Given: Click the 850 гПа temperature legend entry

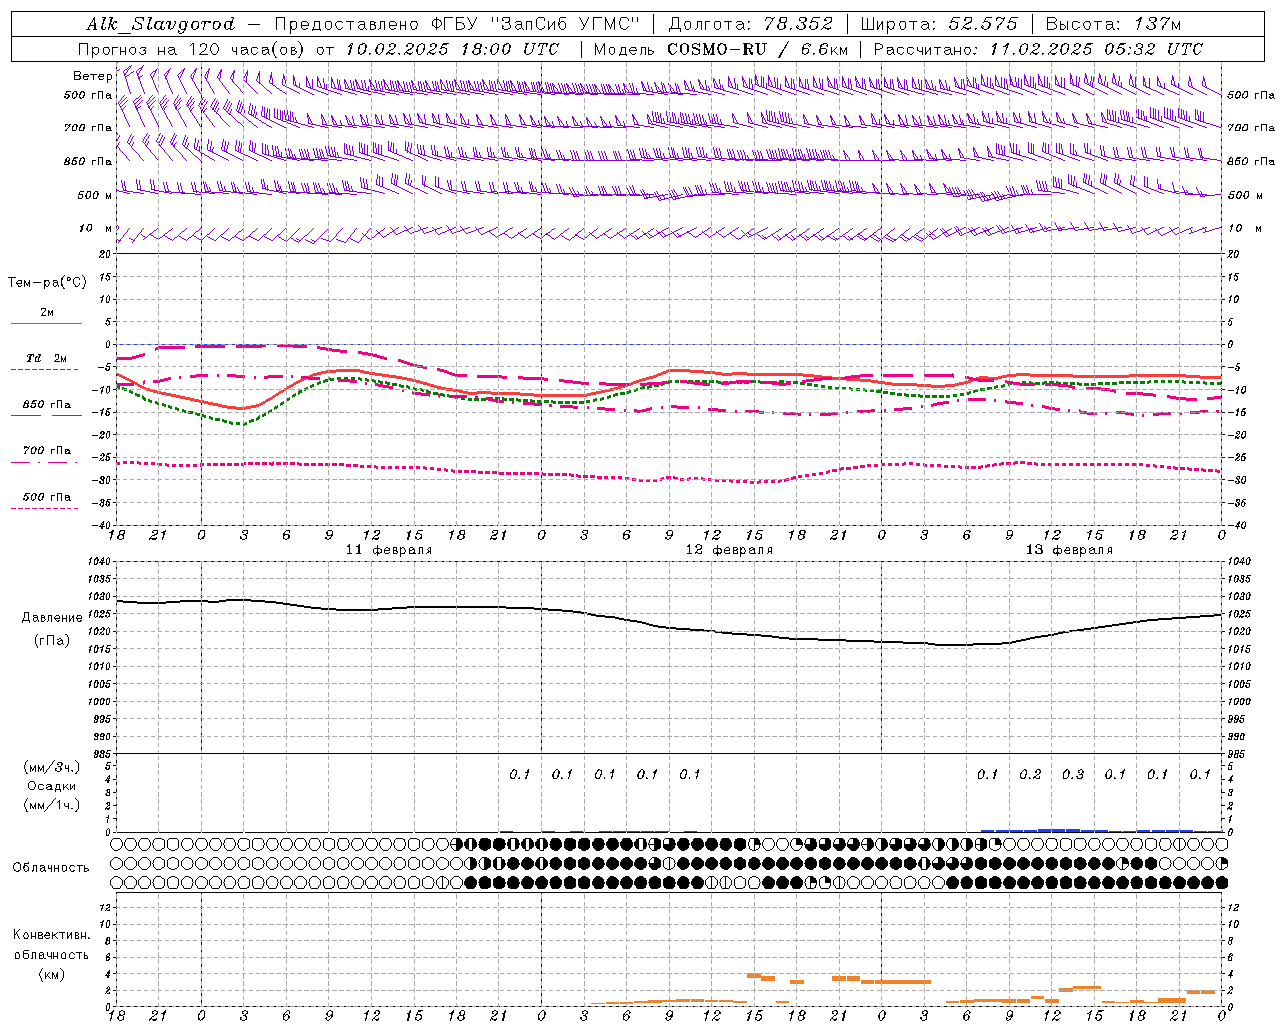Looking at the screenshot, I should [47, 405].
